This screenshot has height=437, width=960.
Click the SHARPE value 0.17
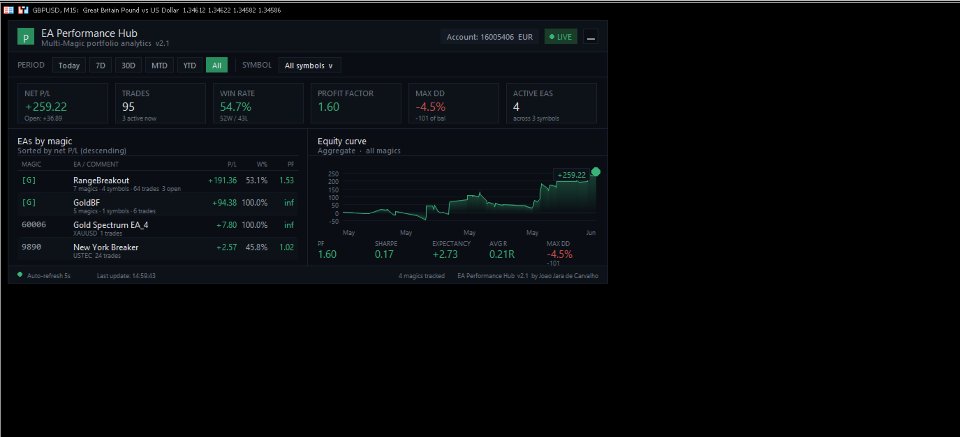coord(384,254)
